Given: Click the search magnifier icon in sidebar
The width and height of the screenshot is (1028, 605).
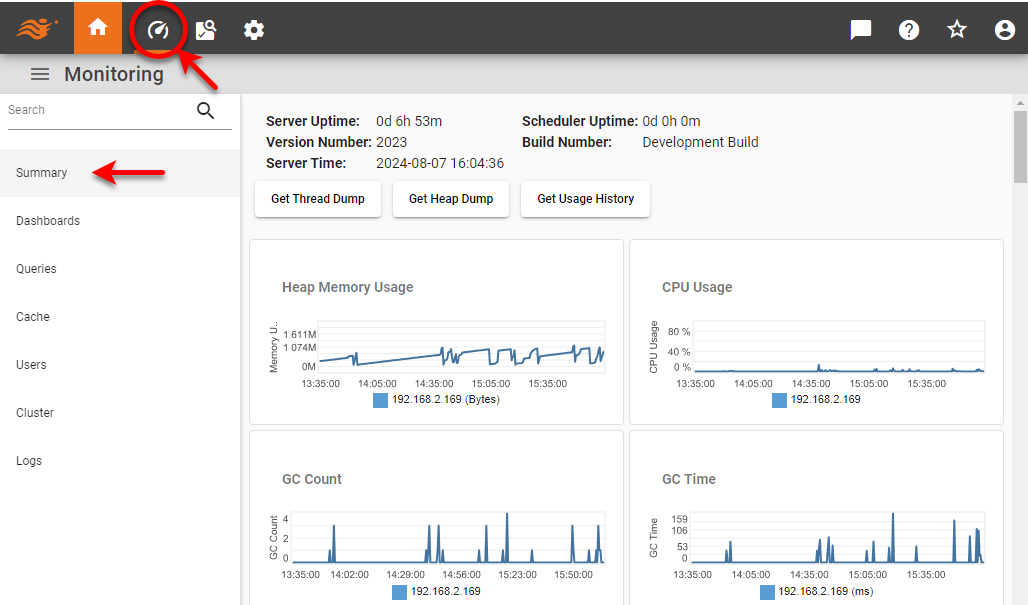Looking at the screenshot, I should click(205, 110).
